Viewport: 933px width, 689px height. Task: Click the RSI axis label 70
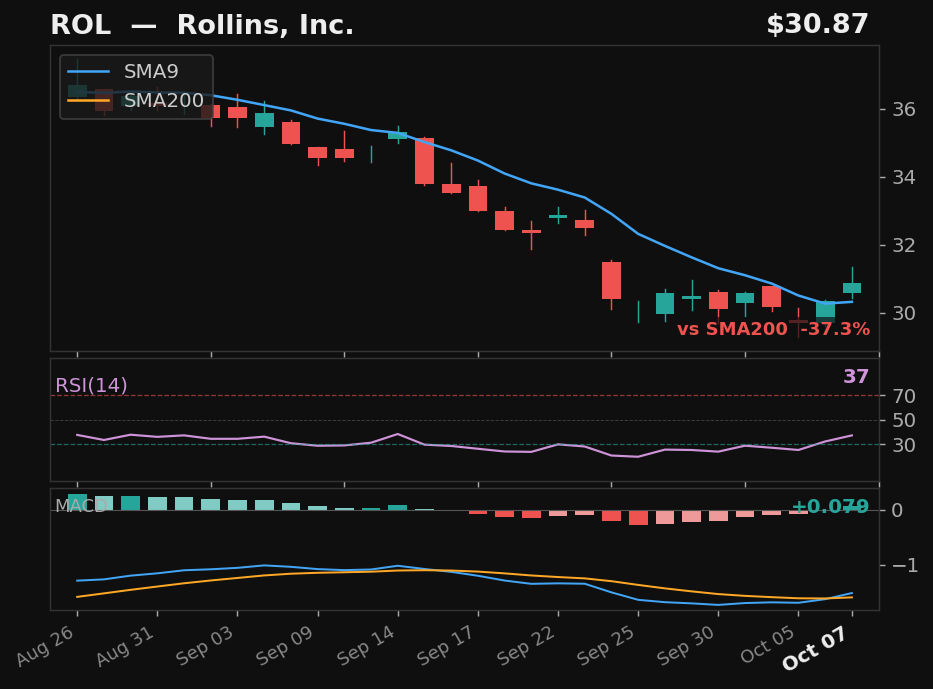[x=903, y=396]
